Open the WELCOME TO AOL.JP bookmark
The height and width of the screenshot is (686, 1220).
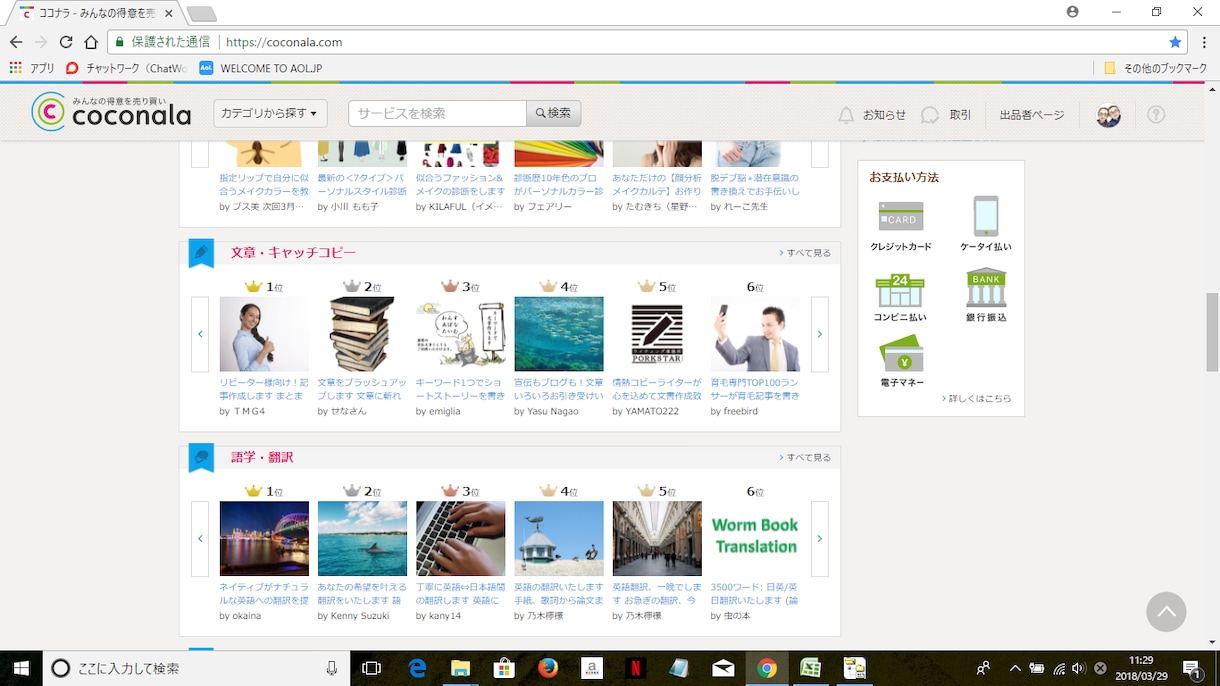click(260, 68)
